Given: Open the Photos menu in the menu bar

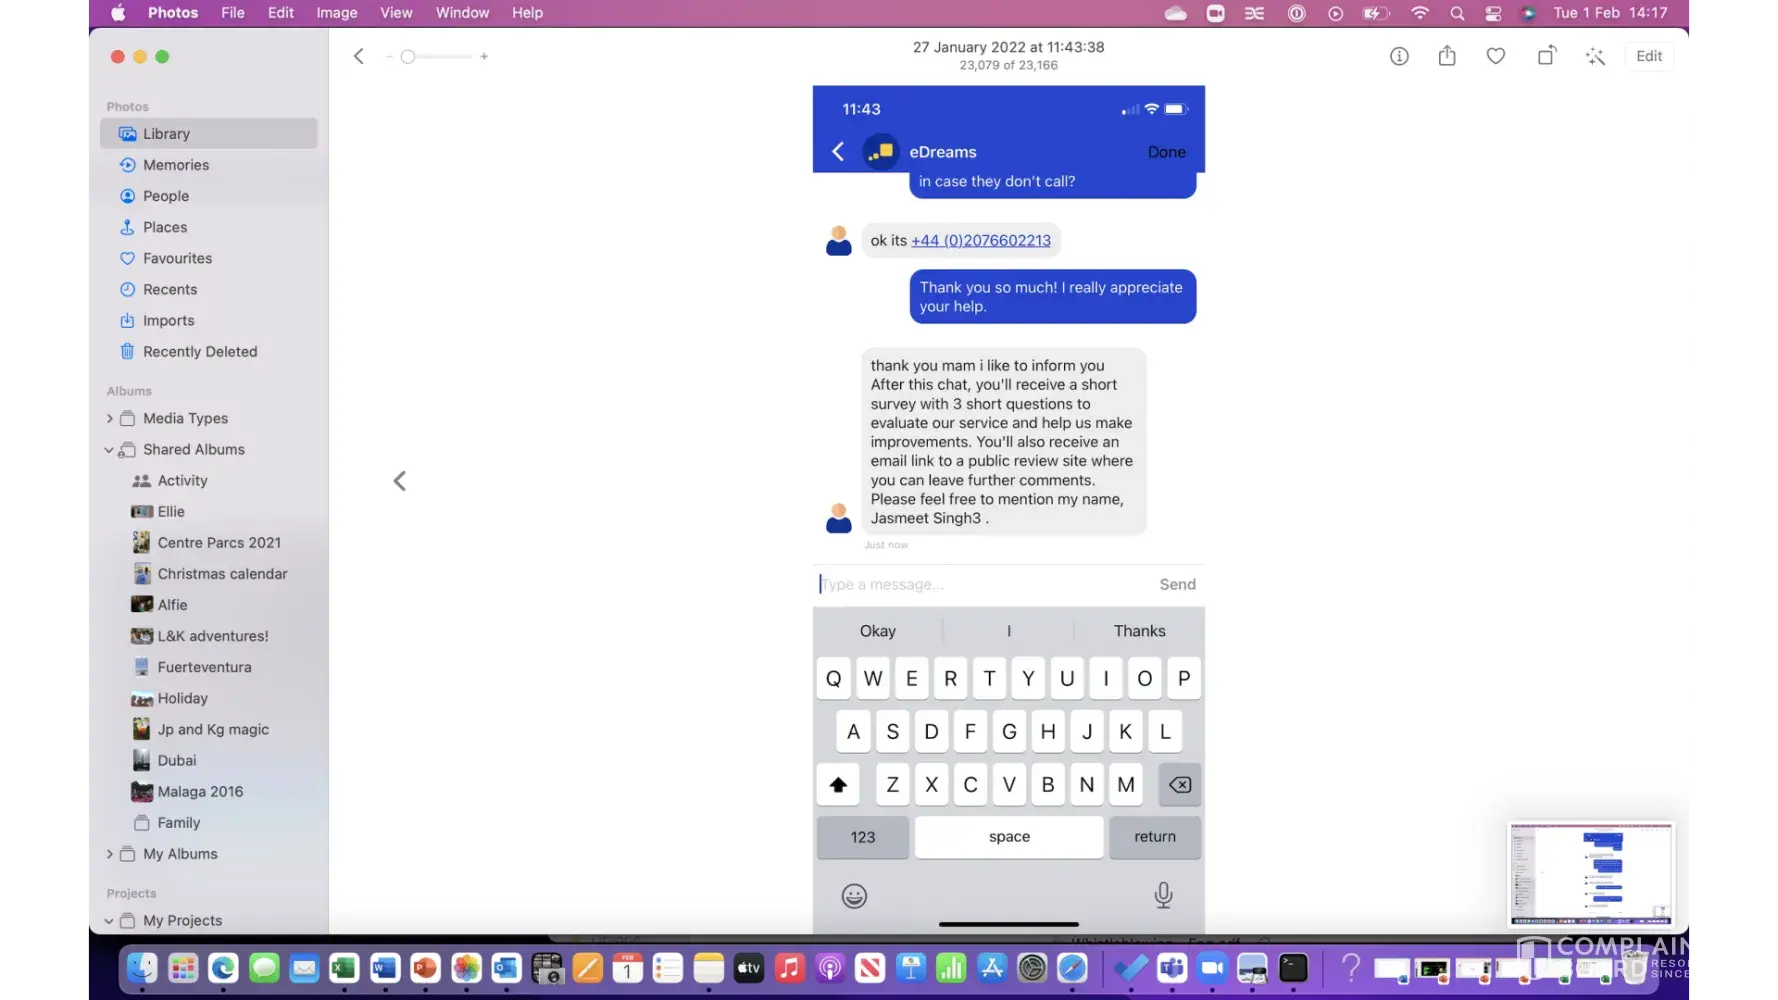Looking at the screenshot, I should coord(173,13).
